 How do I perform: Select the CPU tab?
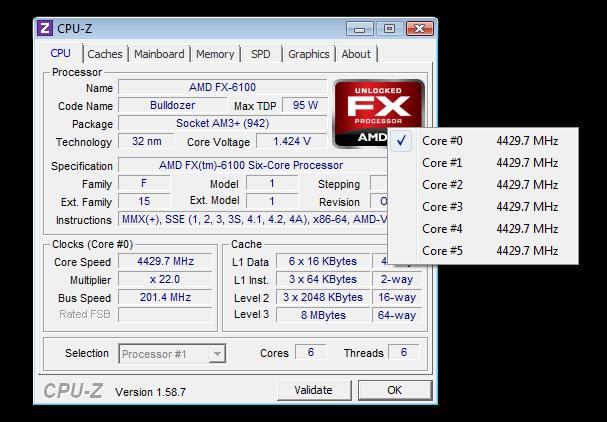point(61,53)
